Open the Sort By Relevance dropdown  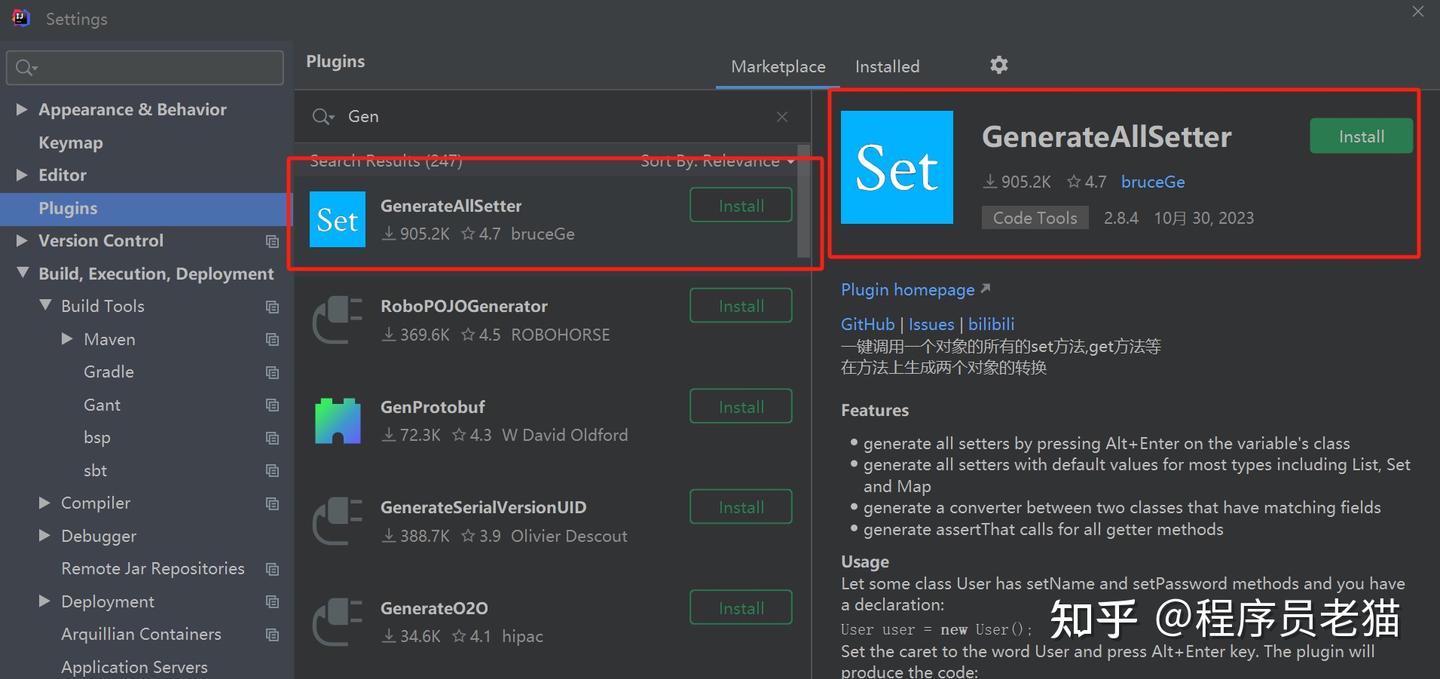pyautogui.click(x=718, y=161)
